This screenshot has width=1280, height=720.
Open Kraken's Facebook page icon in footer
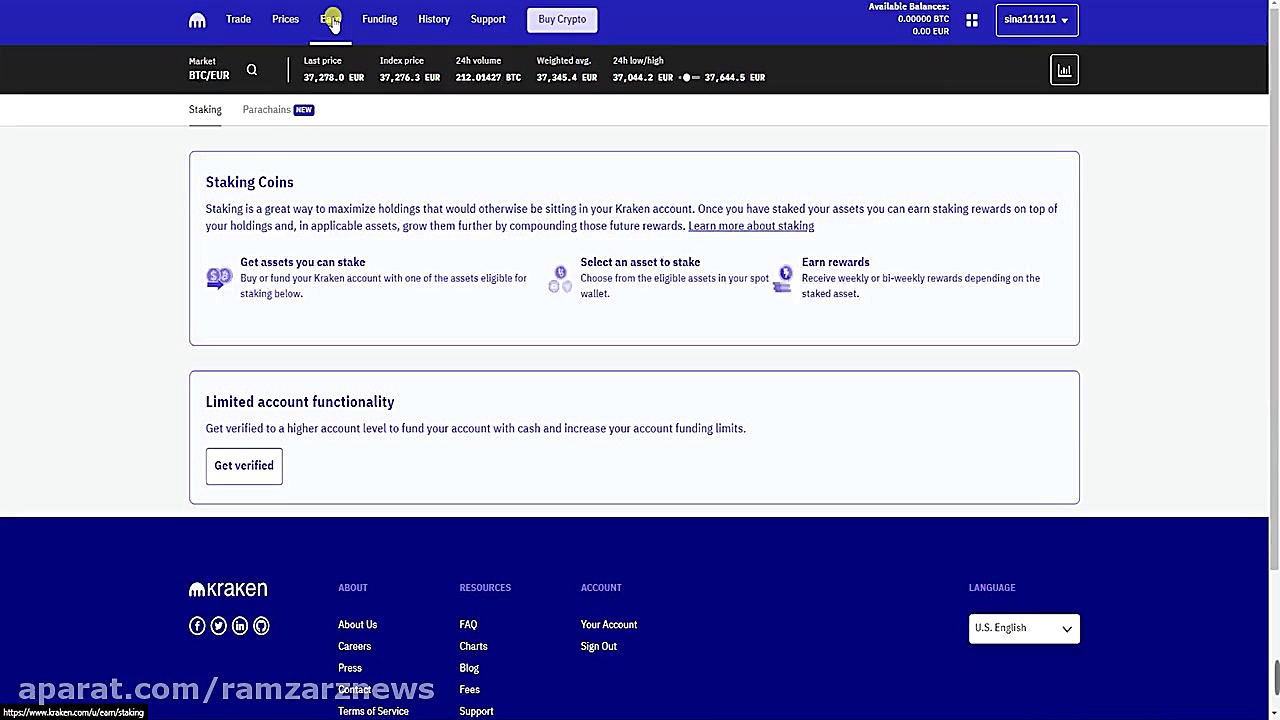(x=197, y=626)
